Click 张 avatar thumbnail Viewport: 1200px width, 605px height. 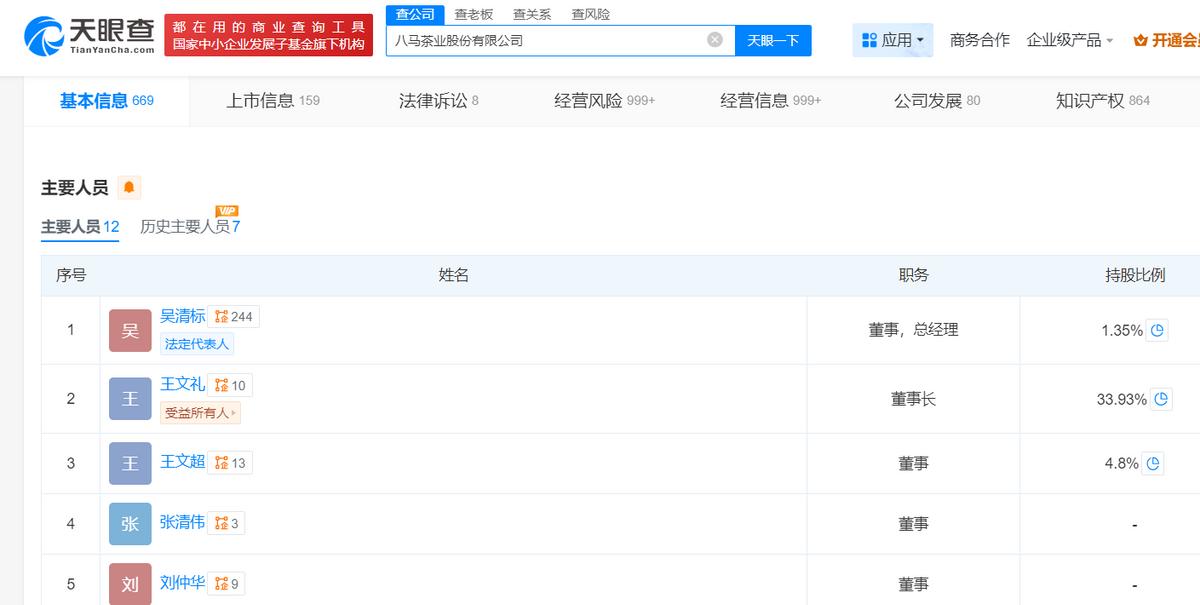(130, 523)
